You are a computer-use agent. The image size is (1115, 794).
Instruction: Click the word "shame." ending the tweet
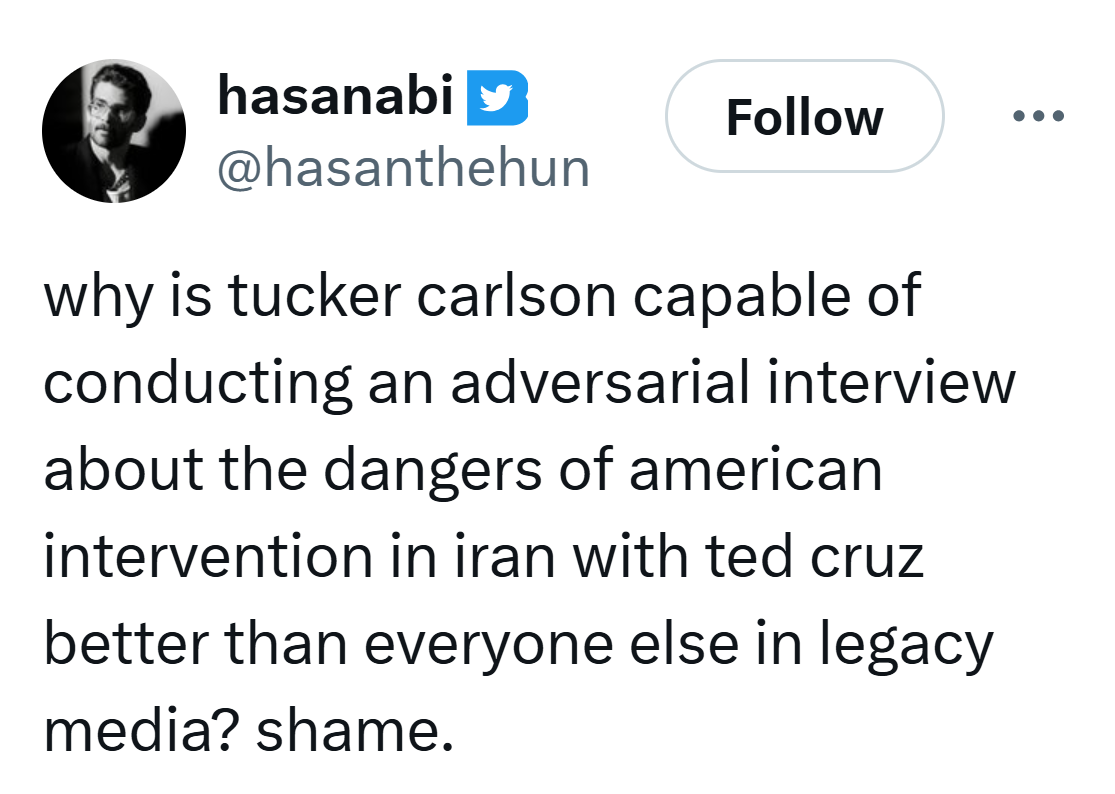pos(354,731)
